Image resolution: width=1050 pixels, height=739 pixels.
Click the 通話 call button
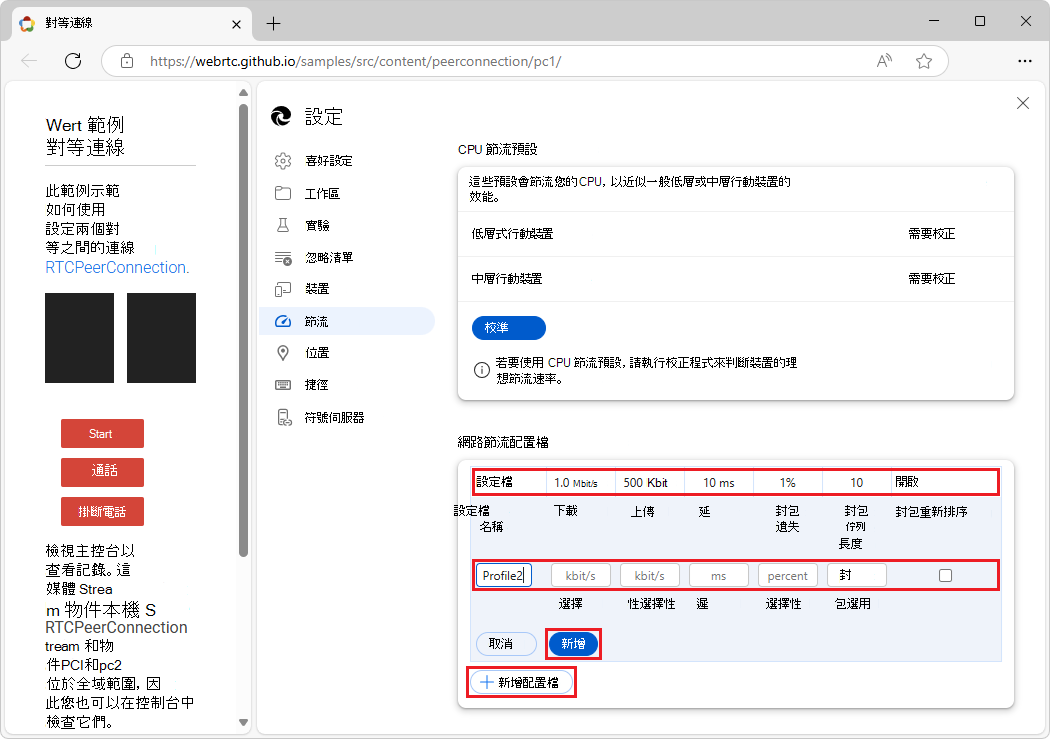(102, 472)
